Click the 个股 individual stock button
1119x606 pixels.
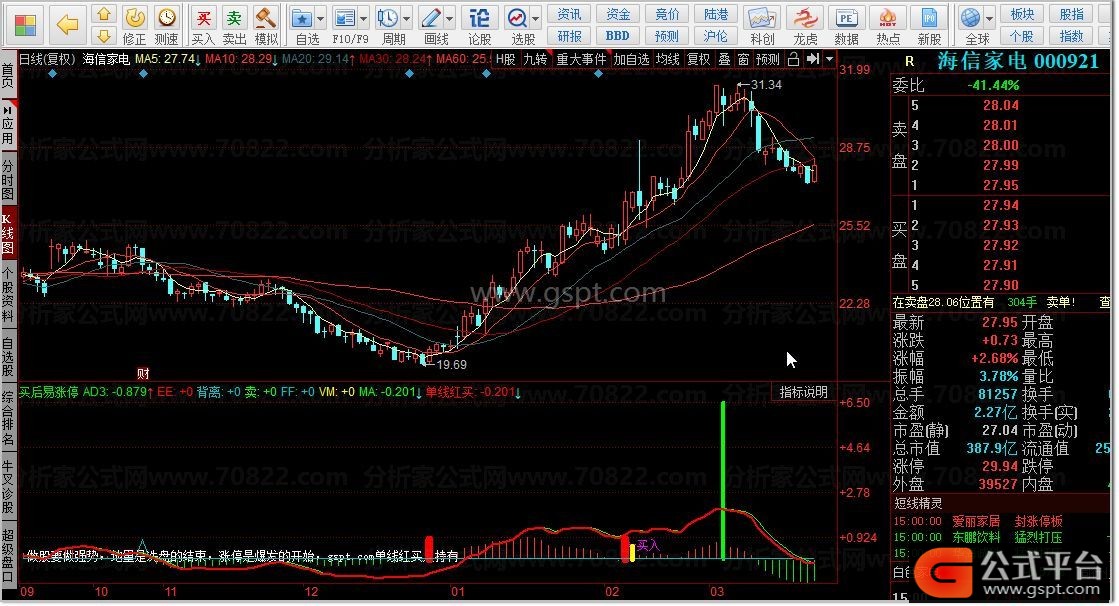[1022, 36]
